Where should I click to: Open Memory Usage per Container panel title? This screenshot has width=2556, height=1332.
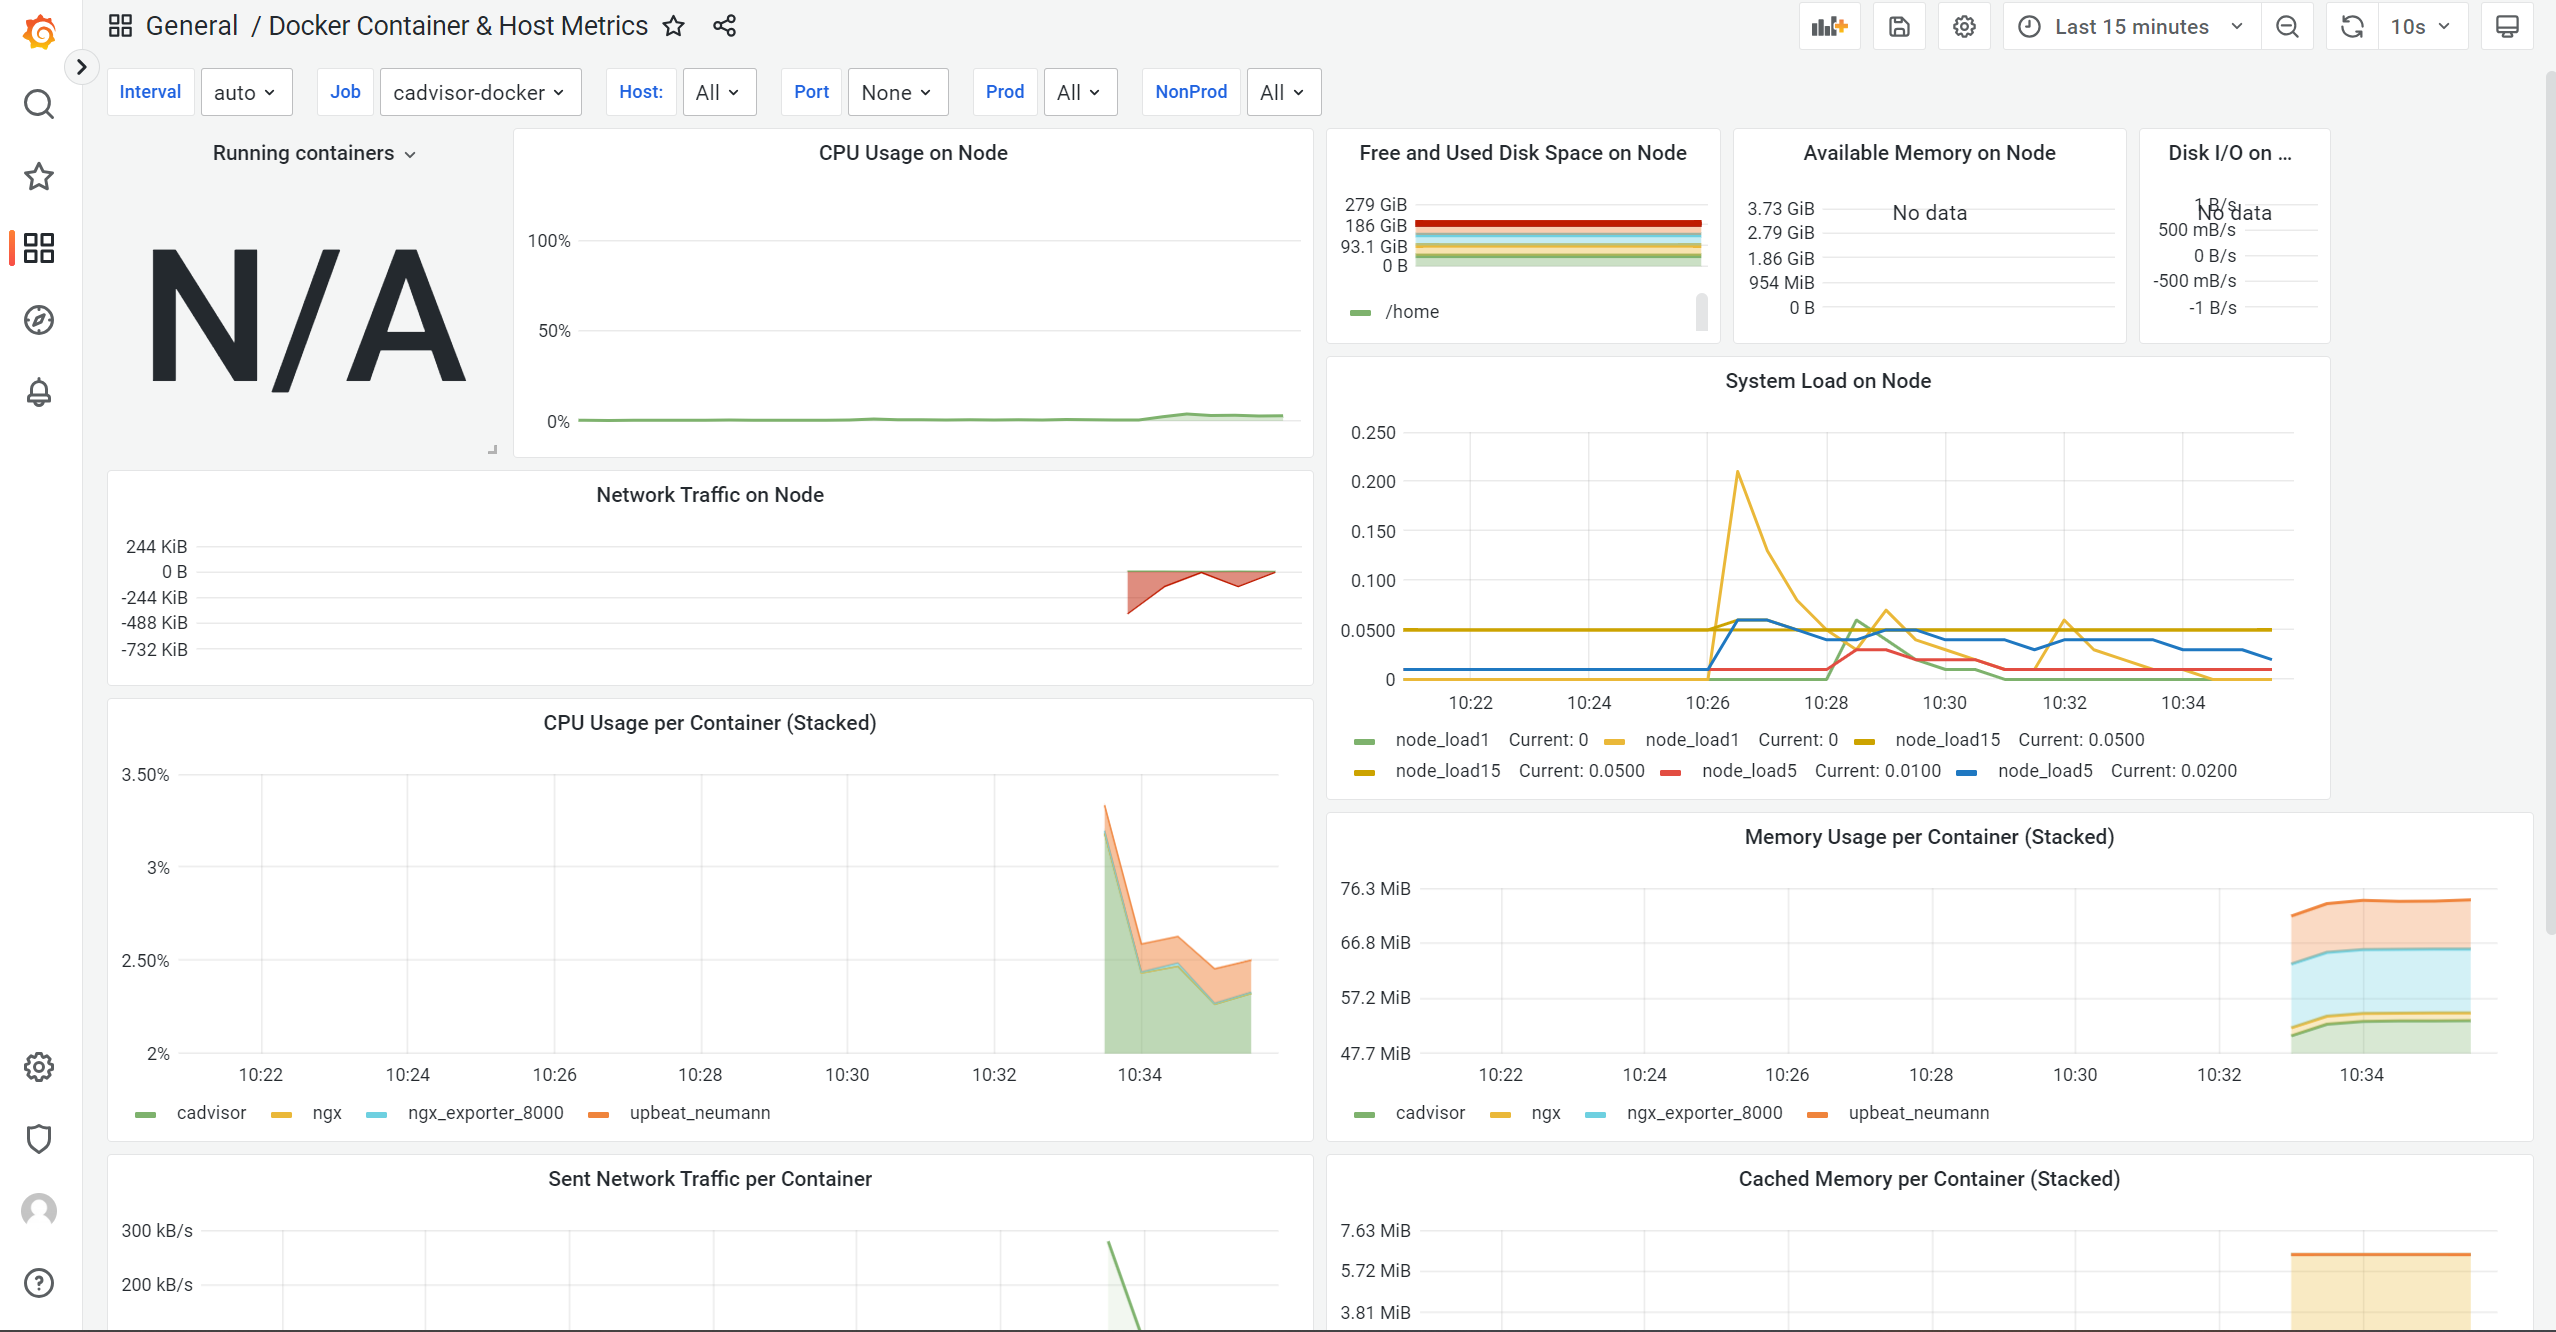coord(1929,837)
